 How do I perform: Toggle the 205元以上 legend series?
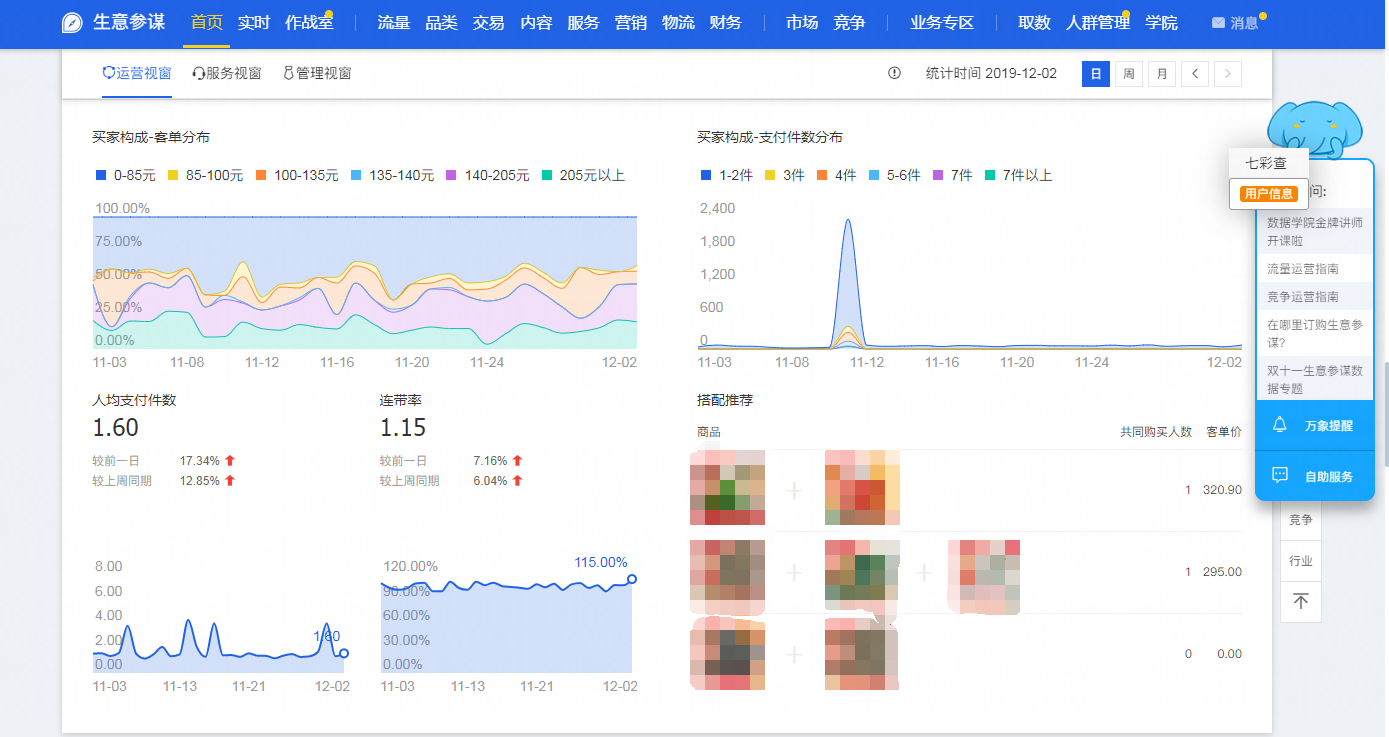[x=583, y=175]
